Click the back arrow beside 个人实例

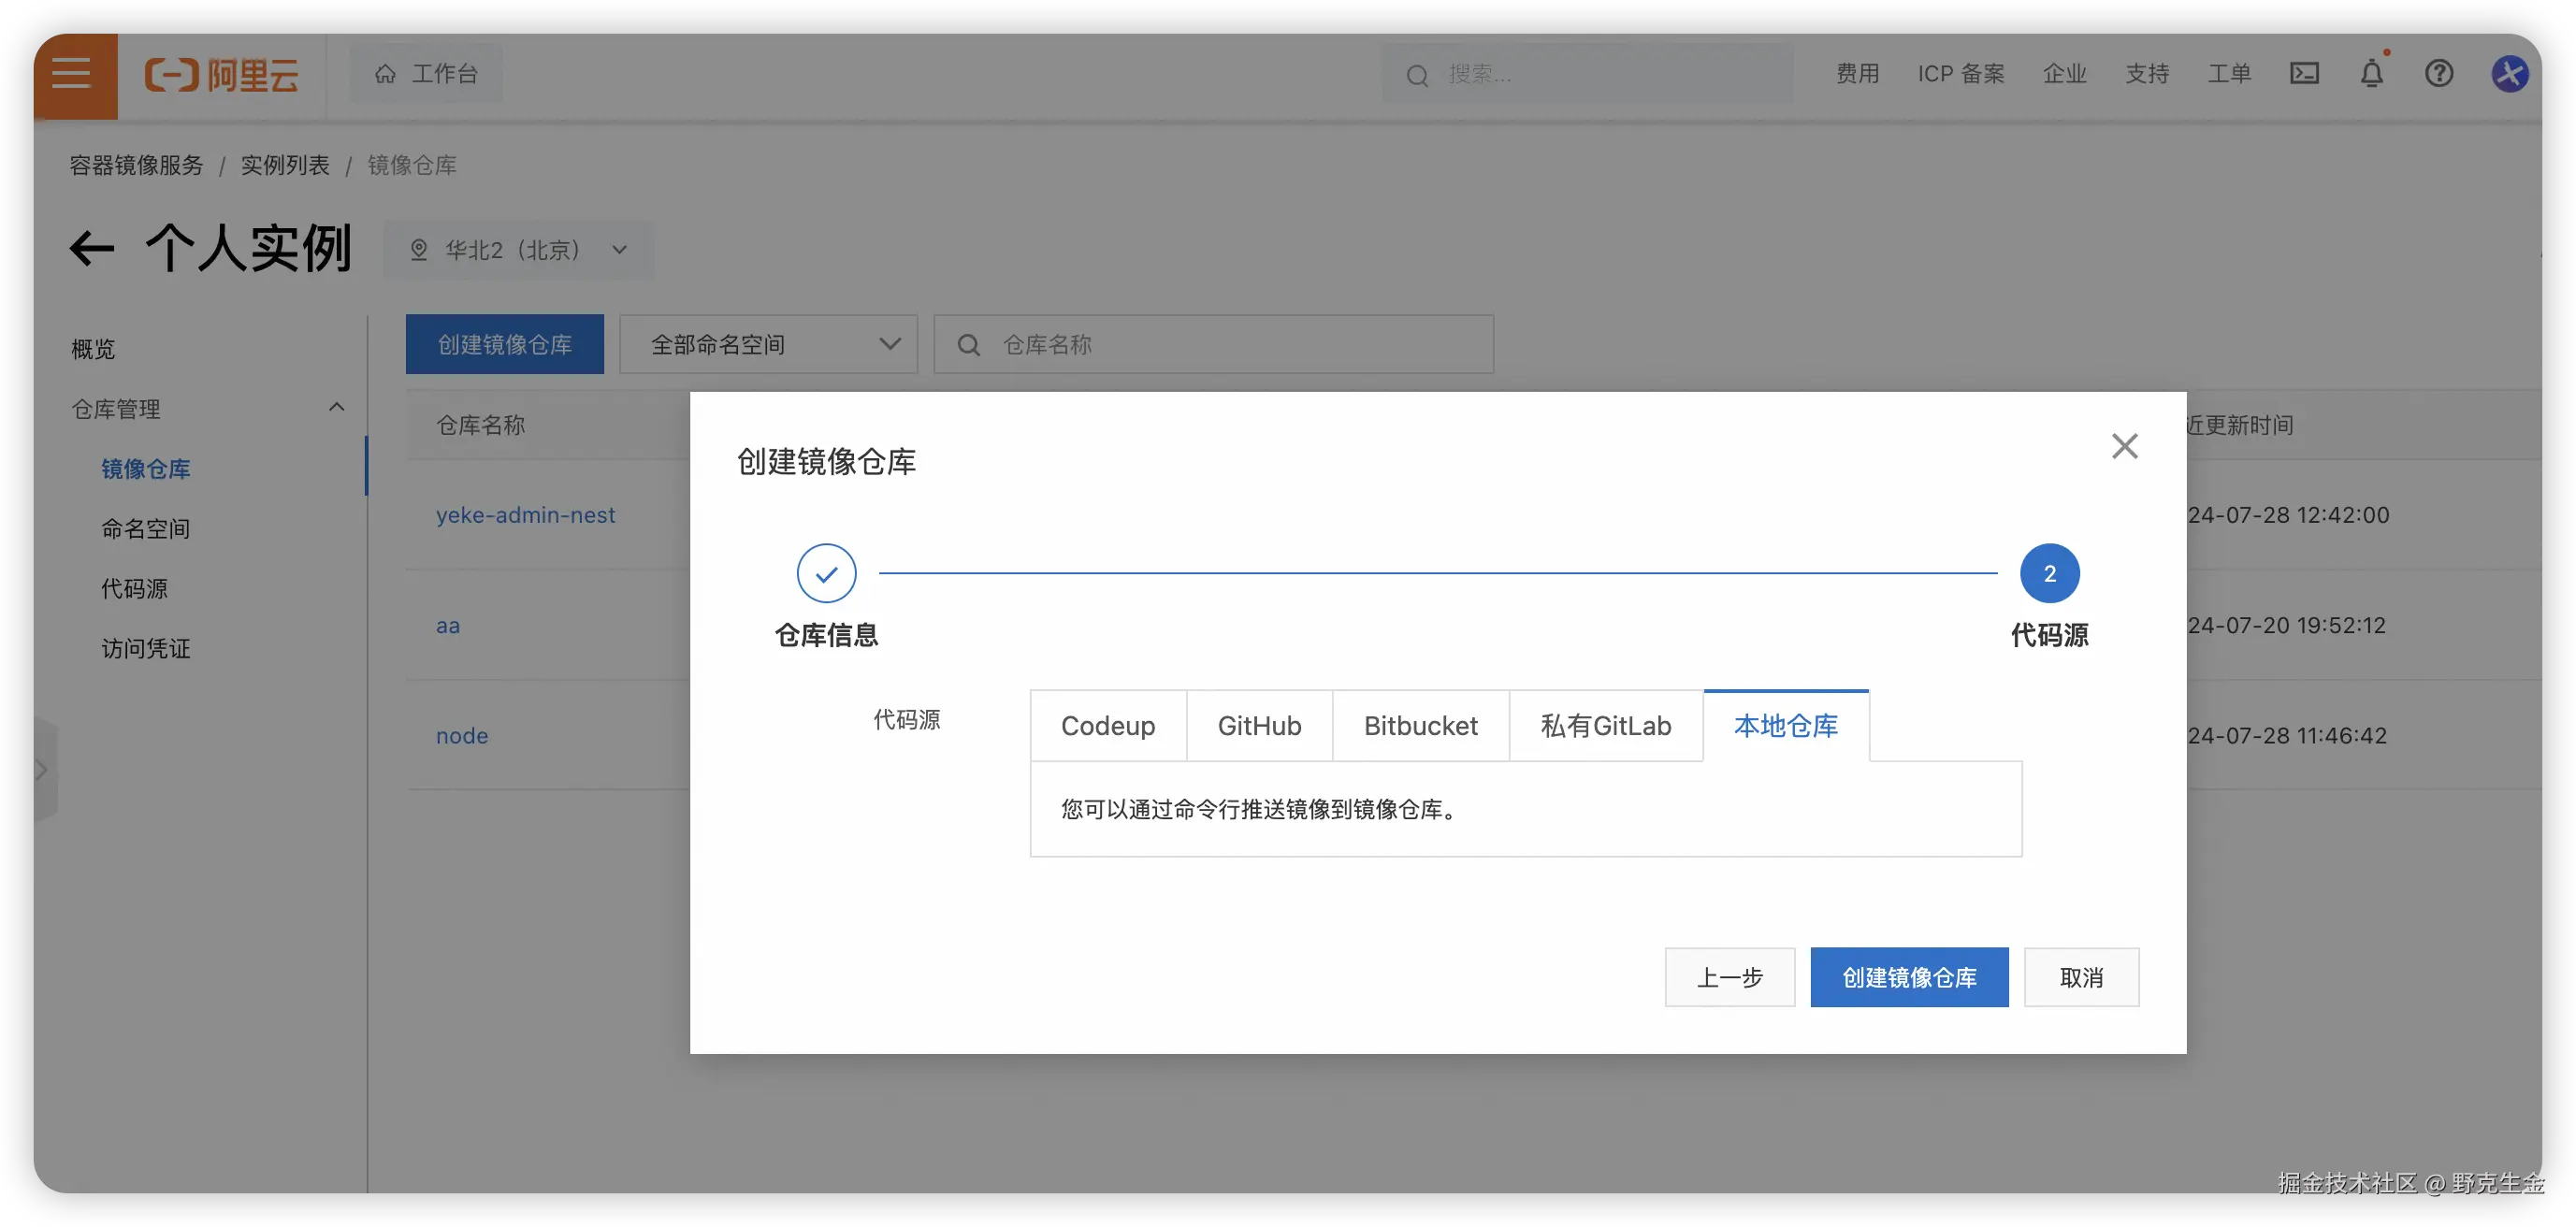[92, 249]
